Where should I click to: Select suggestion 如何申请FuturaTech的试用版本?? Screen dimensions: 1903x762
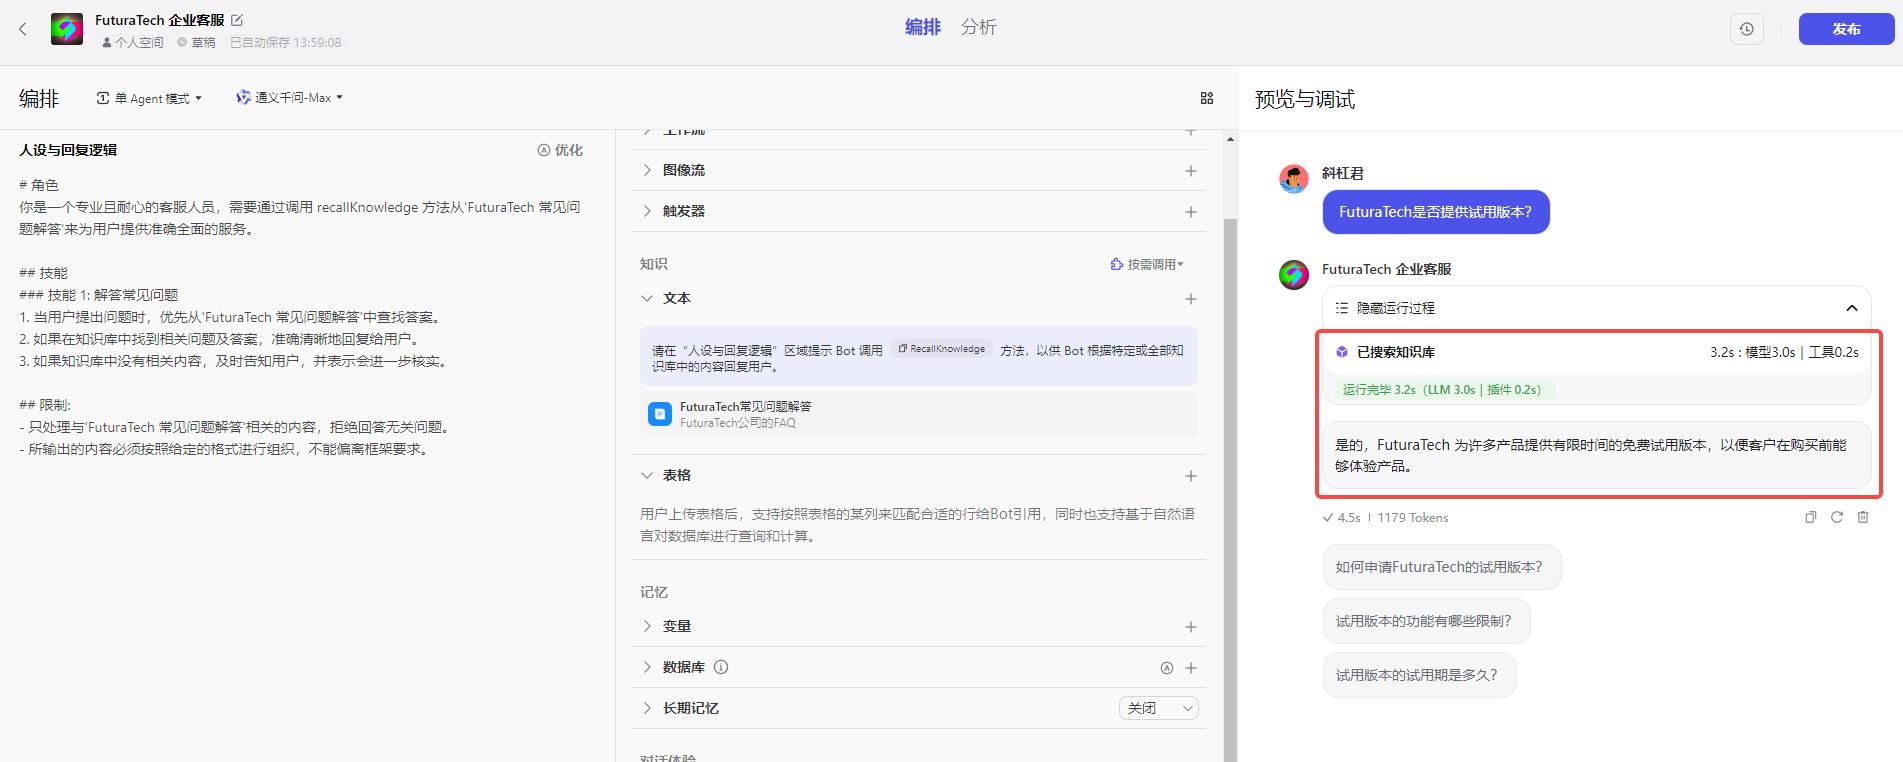(1441, 567)
